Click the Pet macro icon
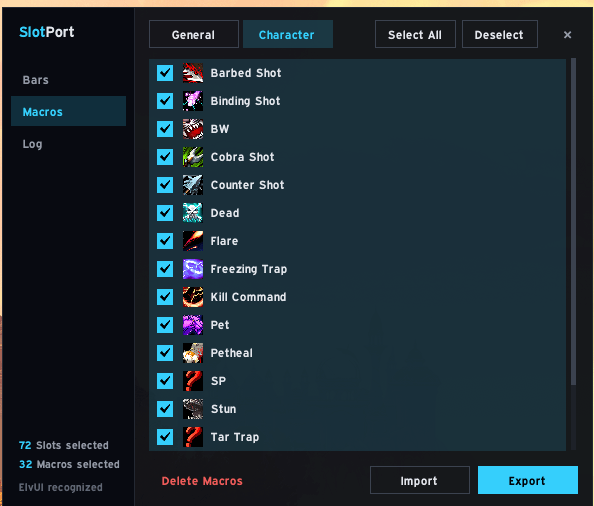 point(193,325)
